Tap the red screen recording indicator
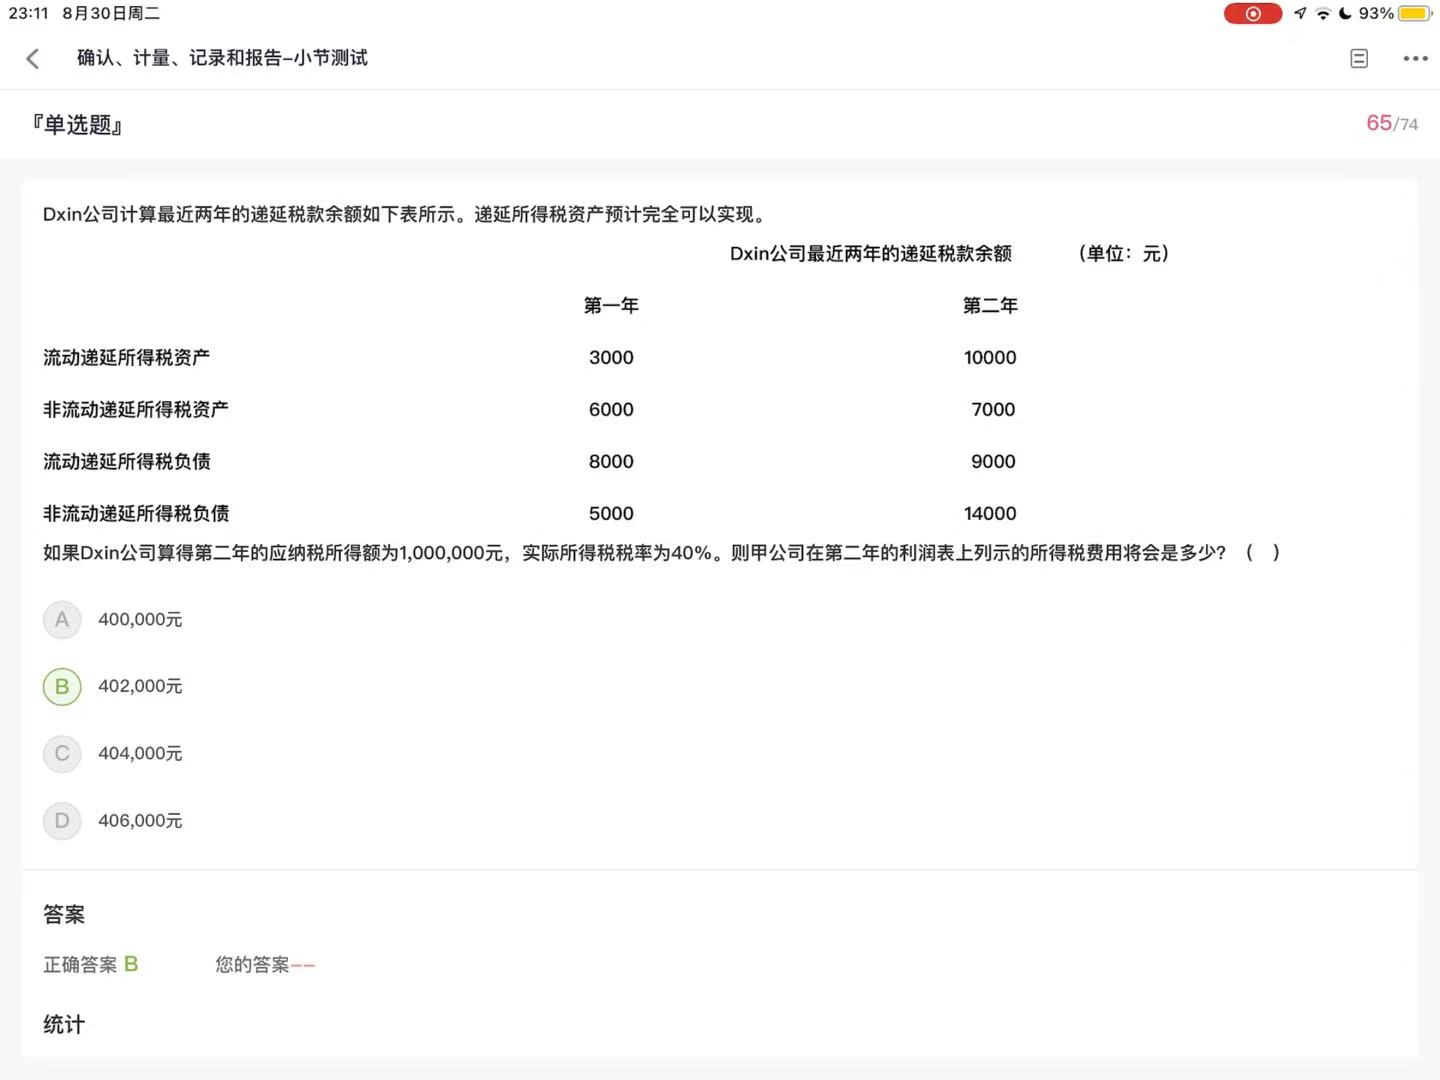This screenshot has height=1080, width=1440. pos(1252,14)
